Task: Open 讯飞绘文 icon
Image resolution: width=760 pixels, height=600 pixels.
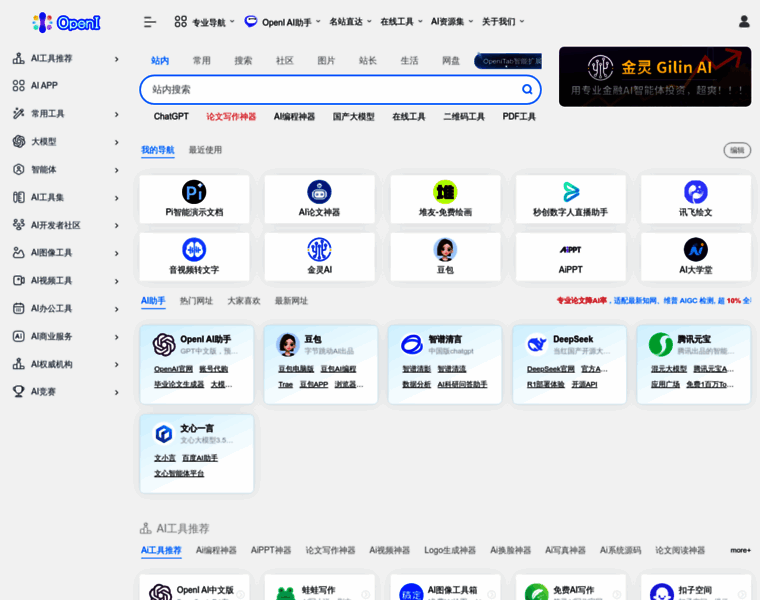Action: pyautogui.click(x=696, y=192)
